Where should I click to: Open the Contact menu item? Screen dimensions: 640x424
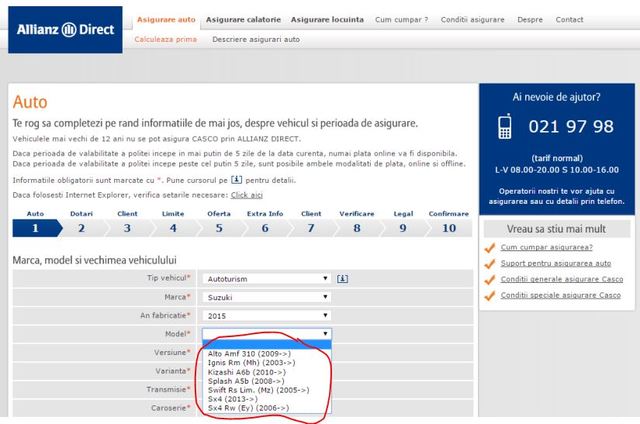tap(569, 20)
